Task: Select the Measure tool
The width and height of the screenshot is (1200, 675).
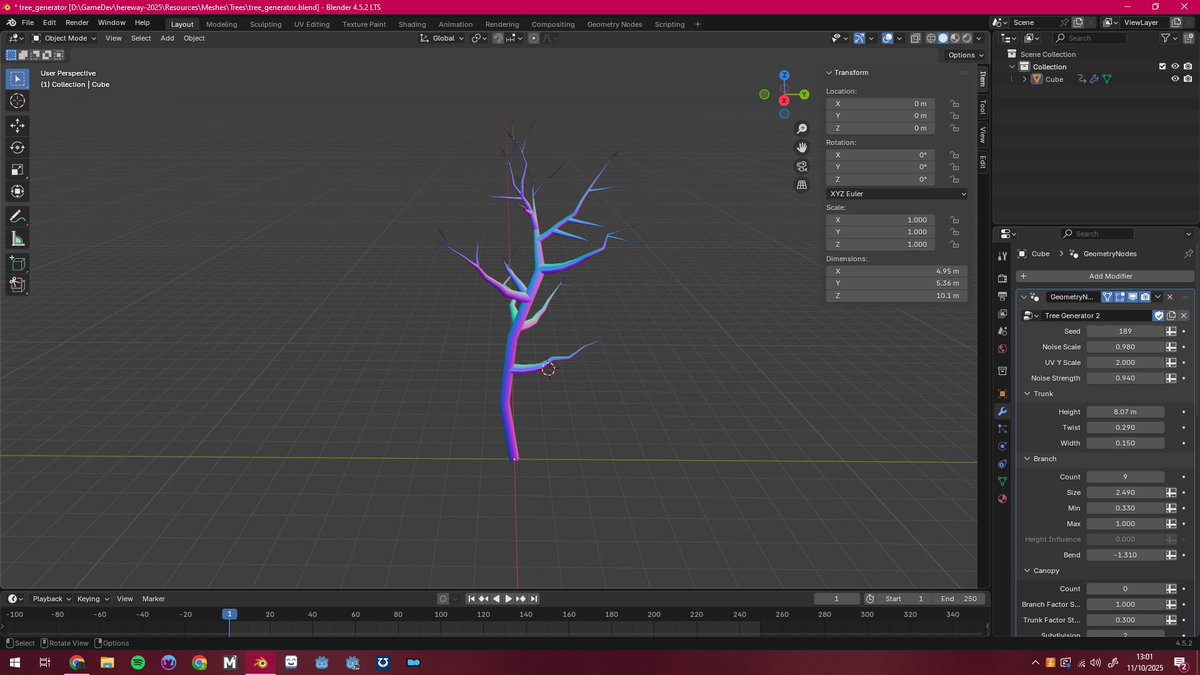Action: (x=17, y=239)
